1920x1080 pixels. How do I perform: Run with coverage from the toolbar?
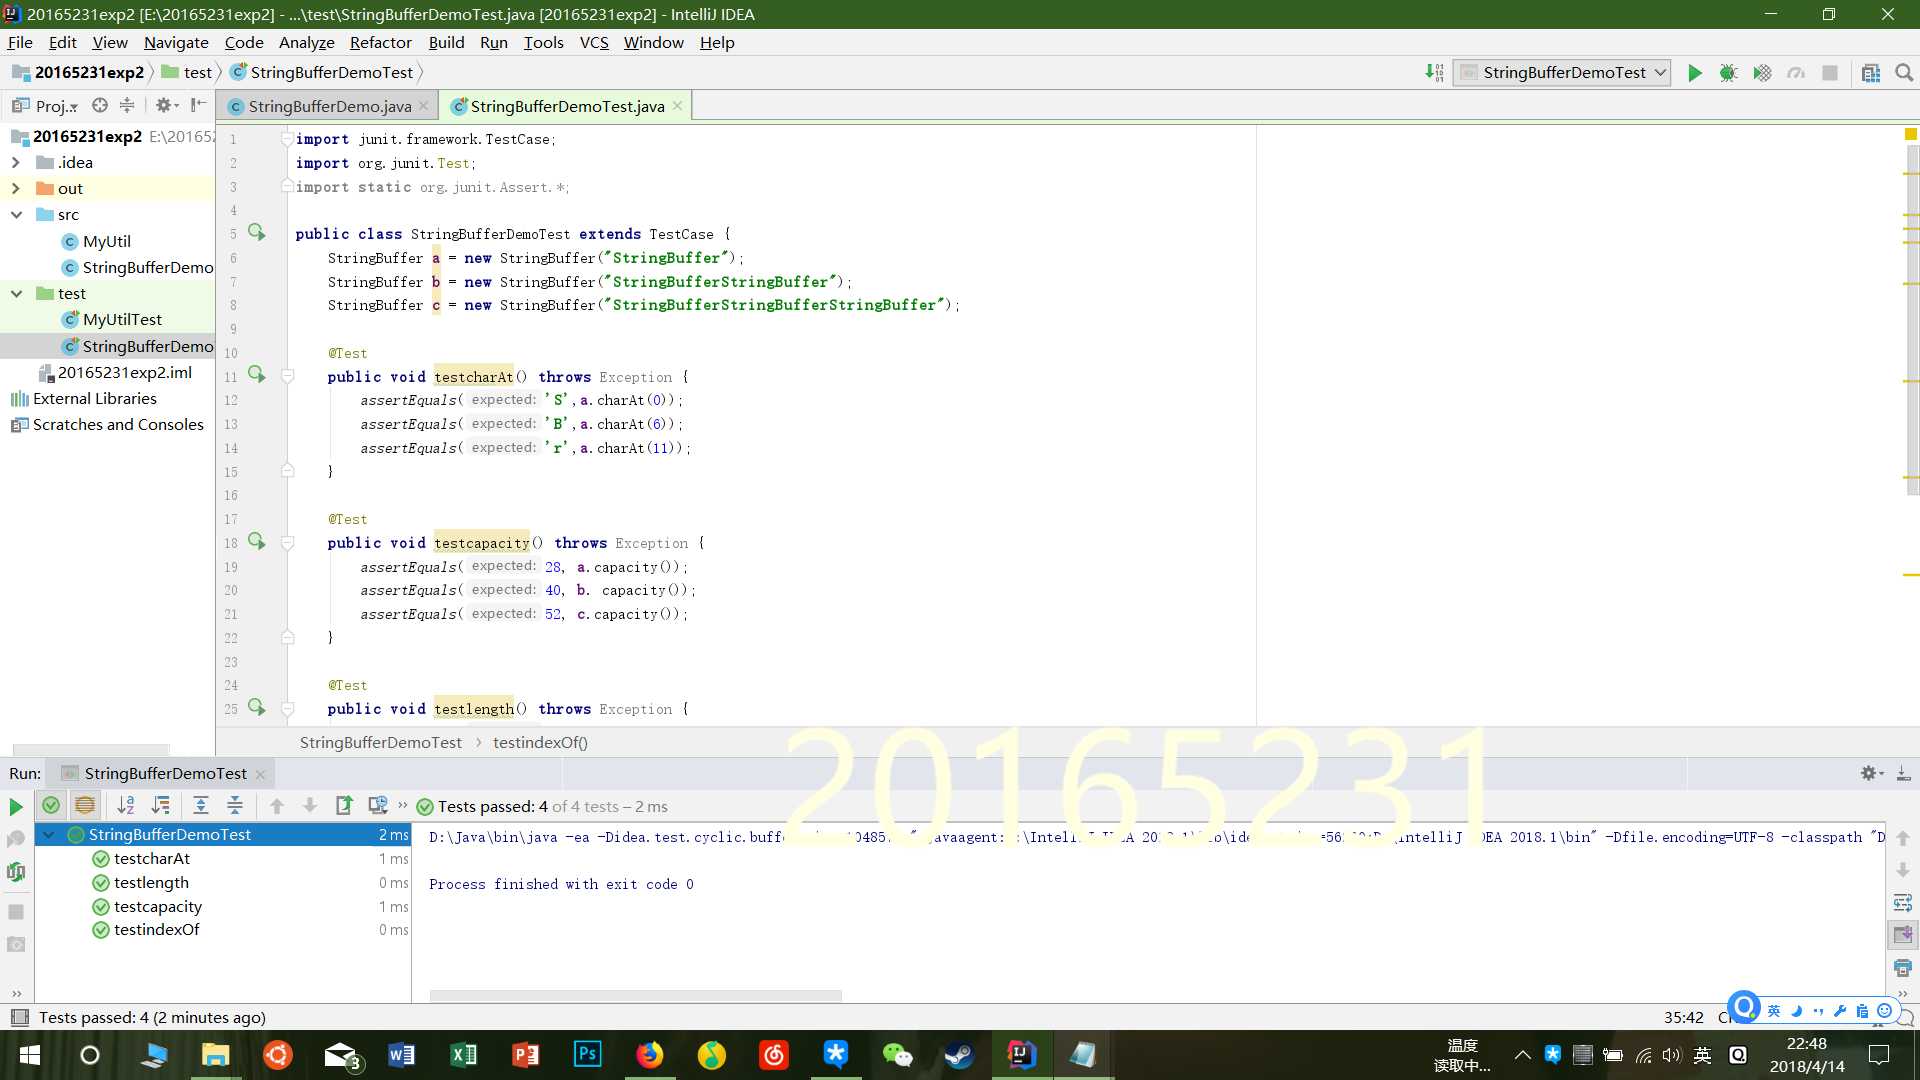(x=1762, y=73)
